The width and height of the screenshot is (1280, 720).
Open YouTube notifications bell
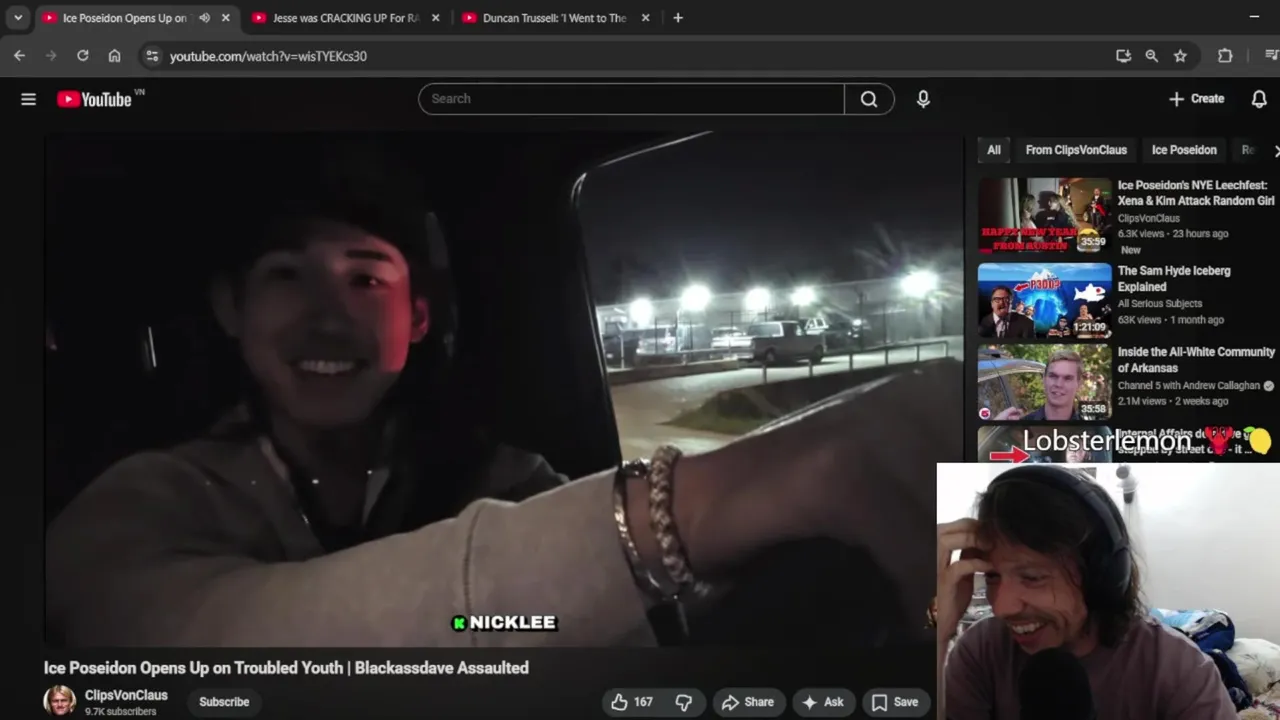(1259, 99)
